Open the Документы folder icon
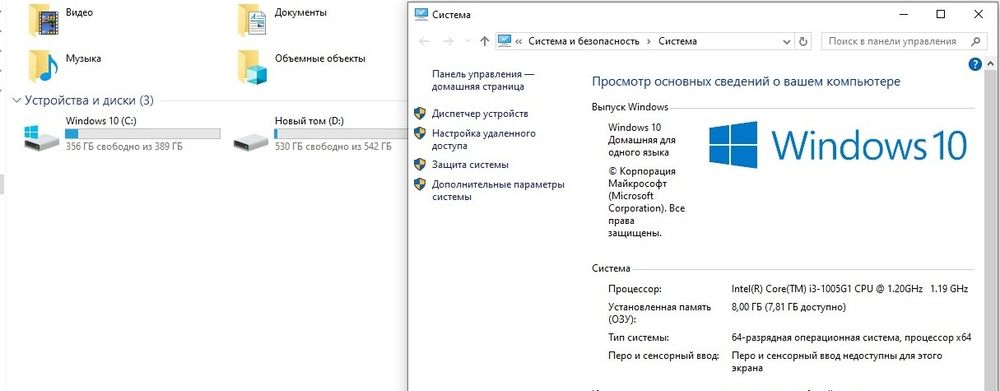1000x391 pixels. (x=251, y=19)
